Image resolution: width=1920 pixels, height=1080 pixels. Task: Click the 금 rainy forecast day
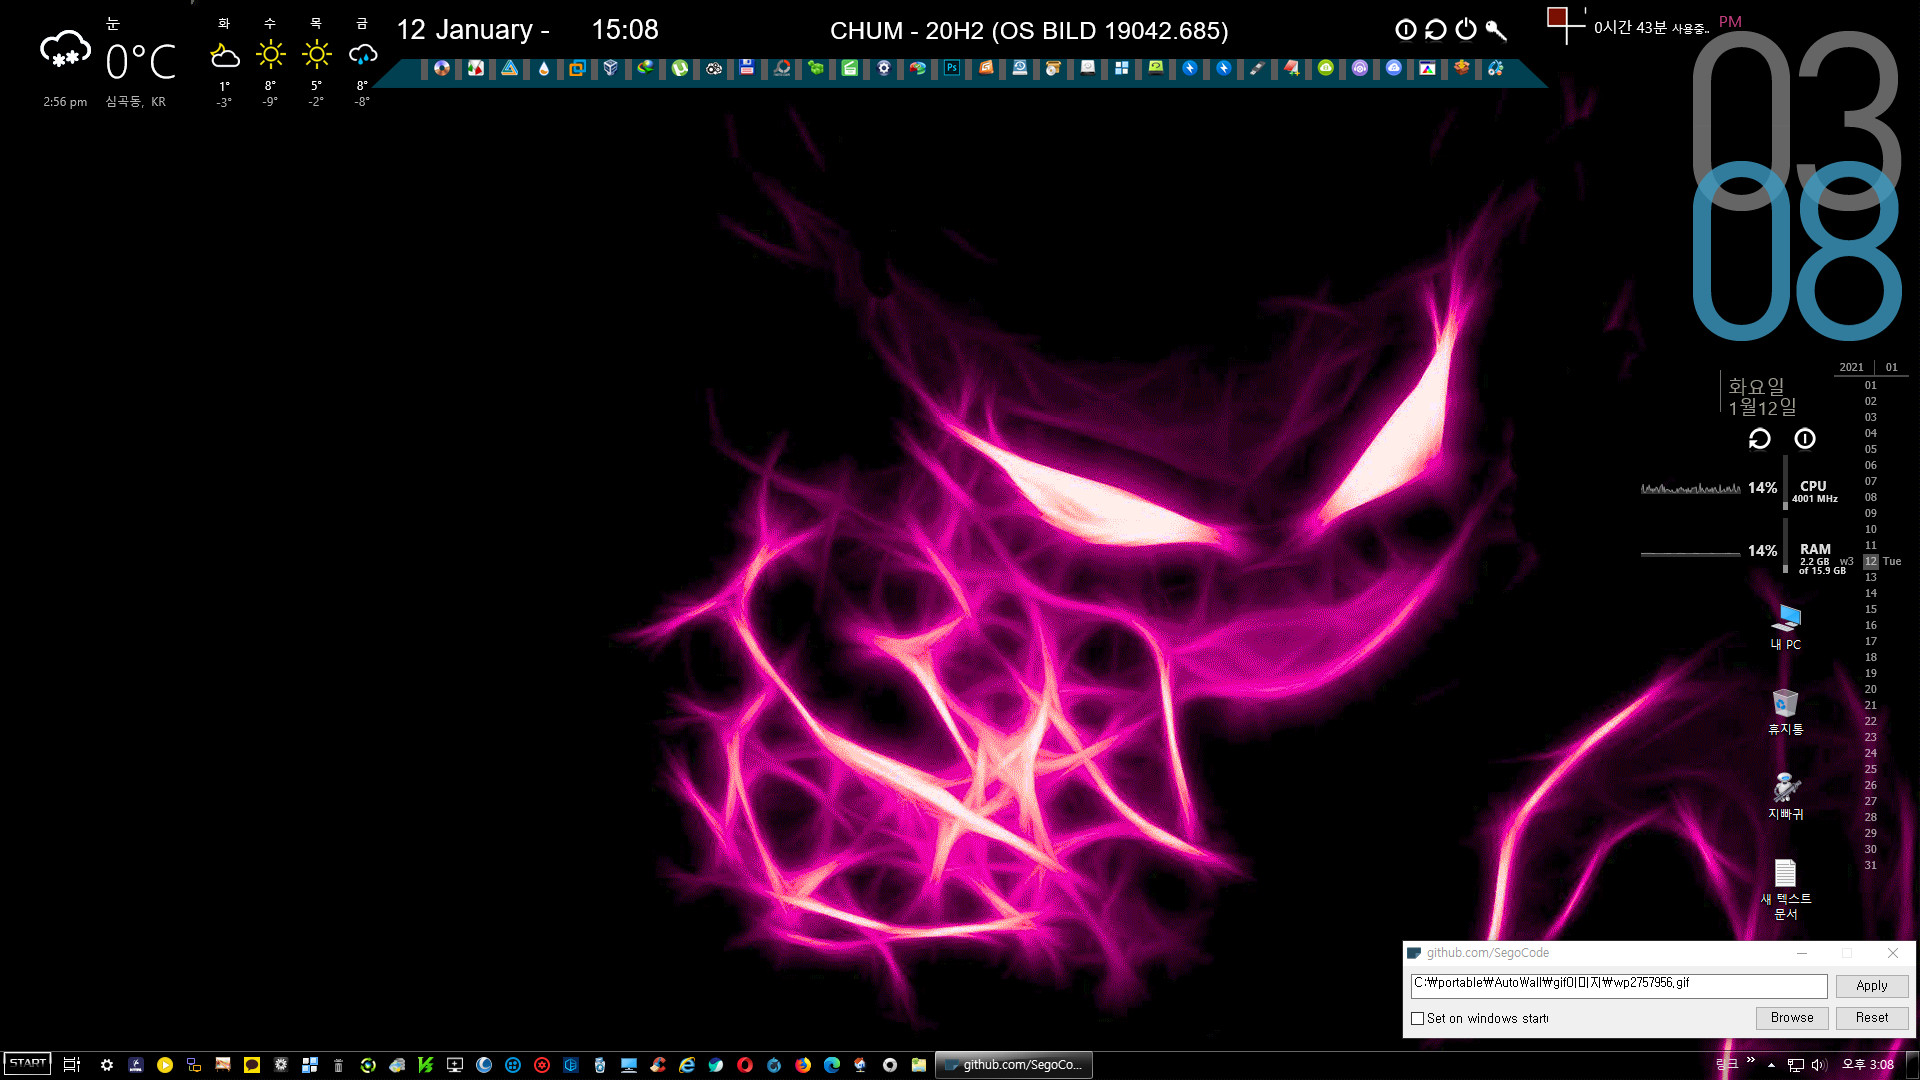click(x=362, y=62)
